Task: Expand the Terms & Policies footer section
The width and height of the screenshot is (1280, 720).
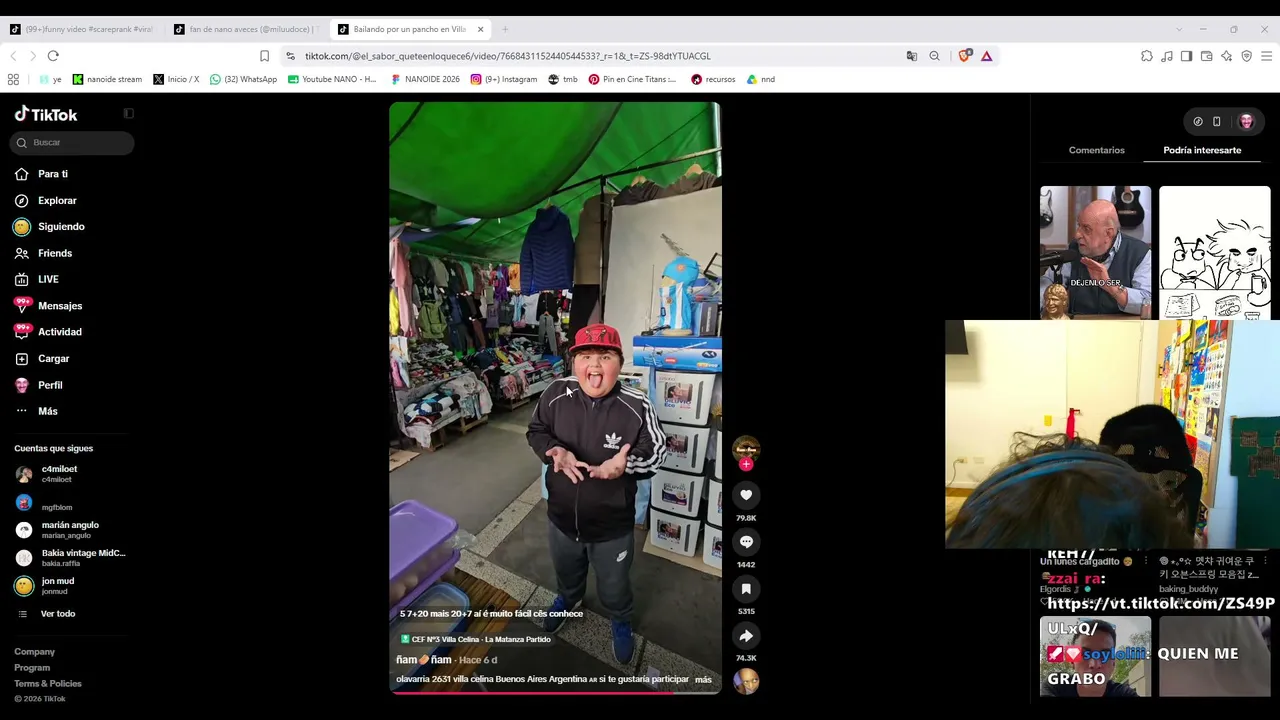Action: (x=48, y=684)
